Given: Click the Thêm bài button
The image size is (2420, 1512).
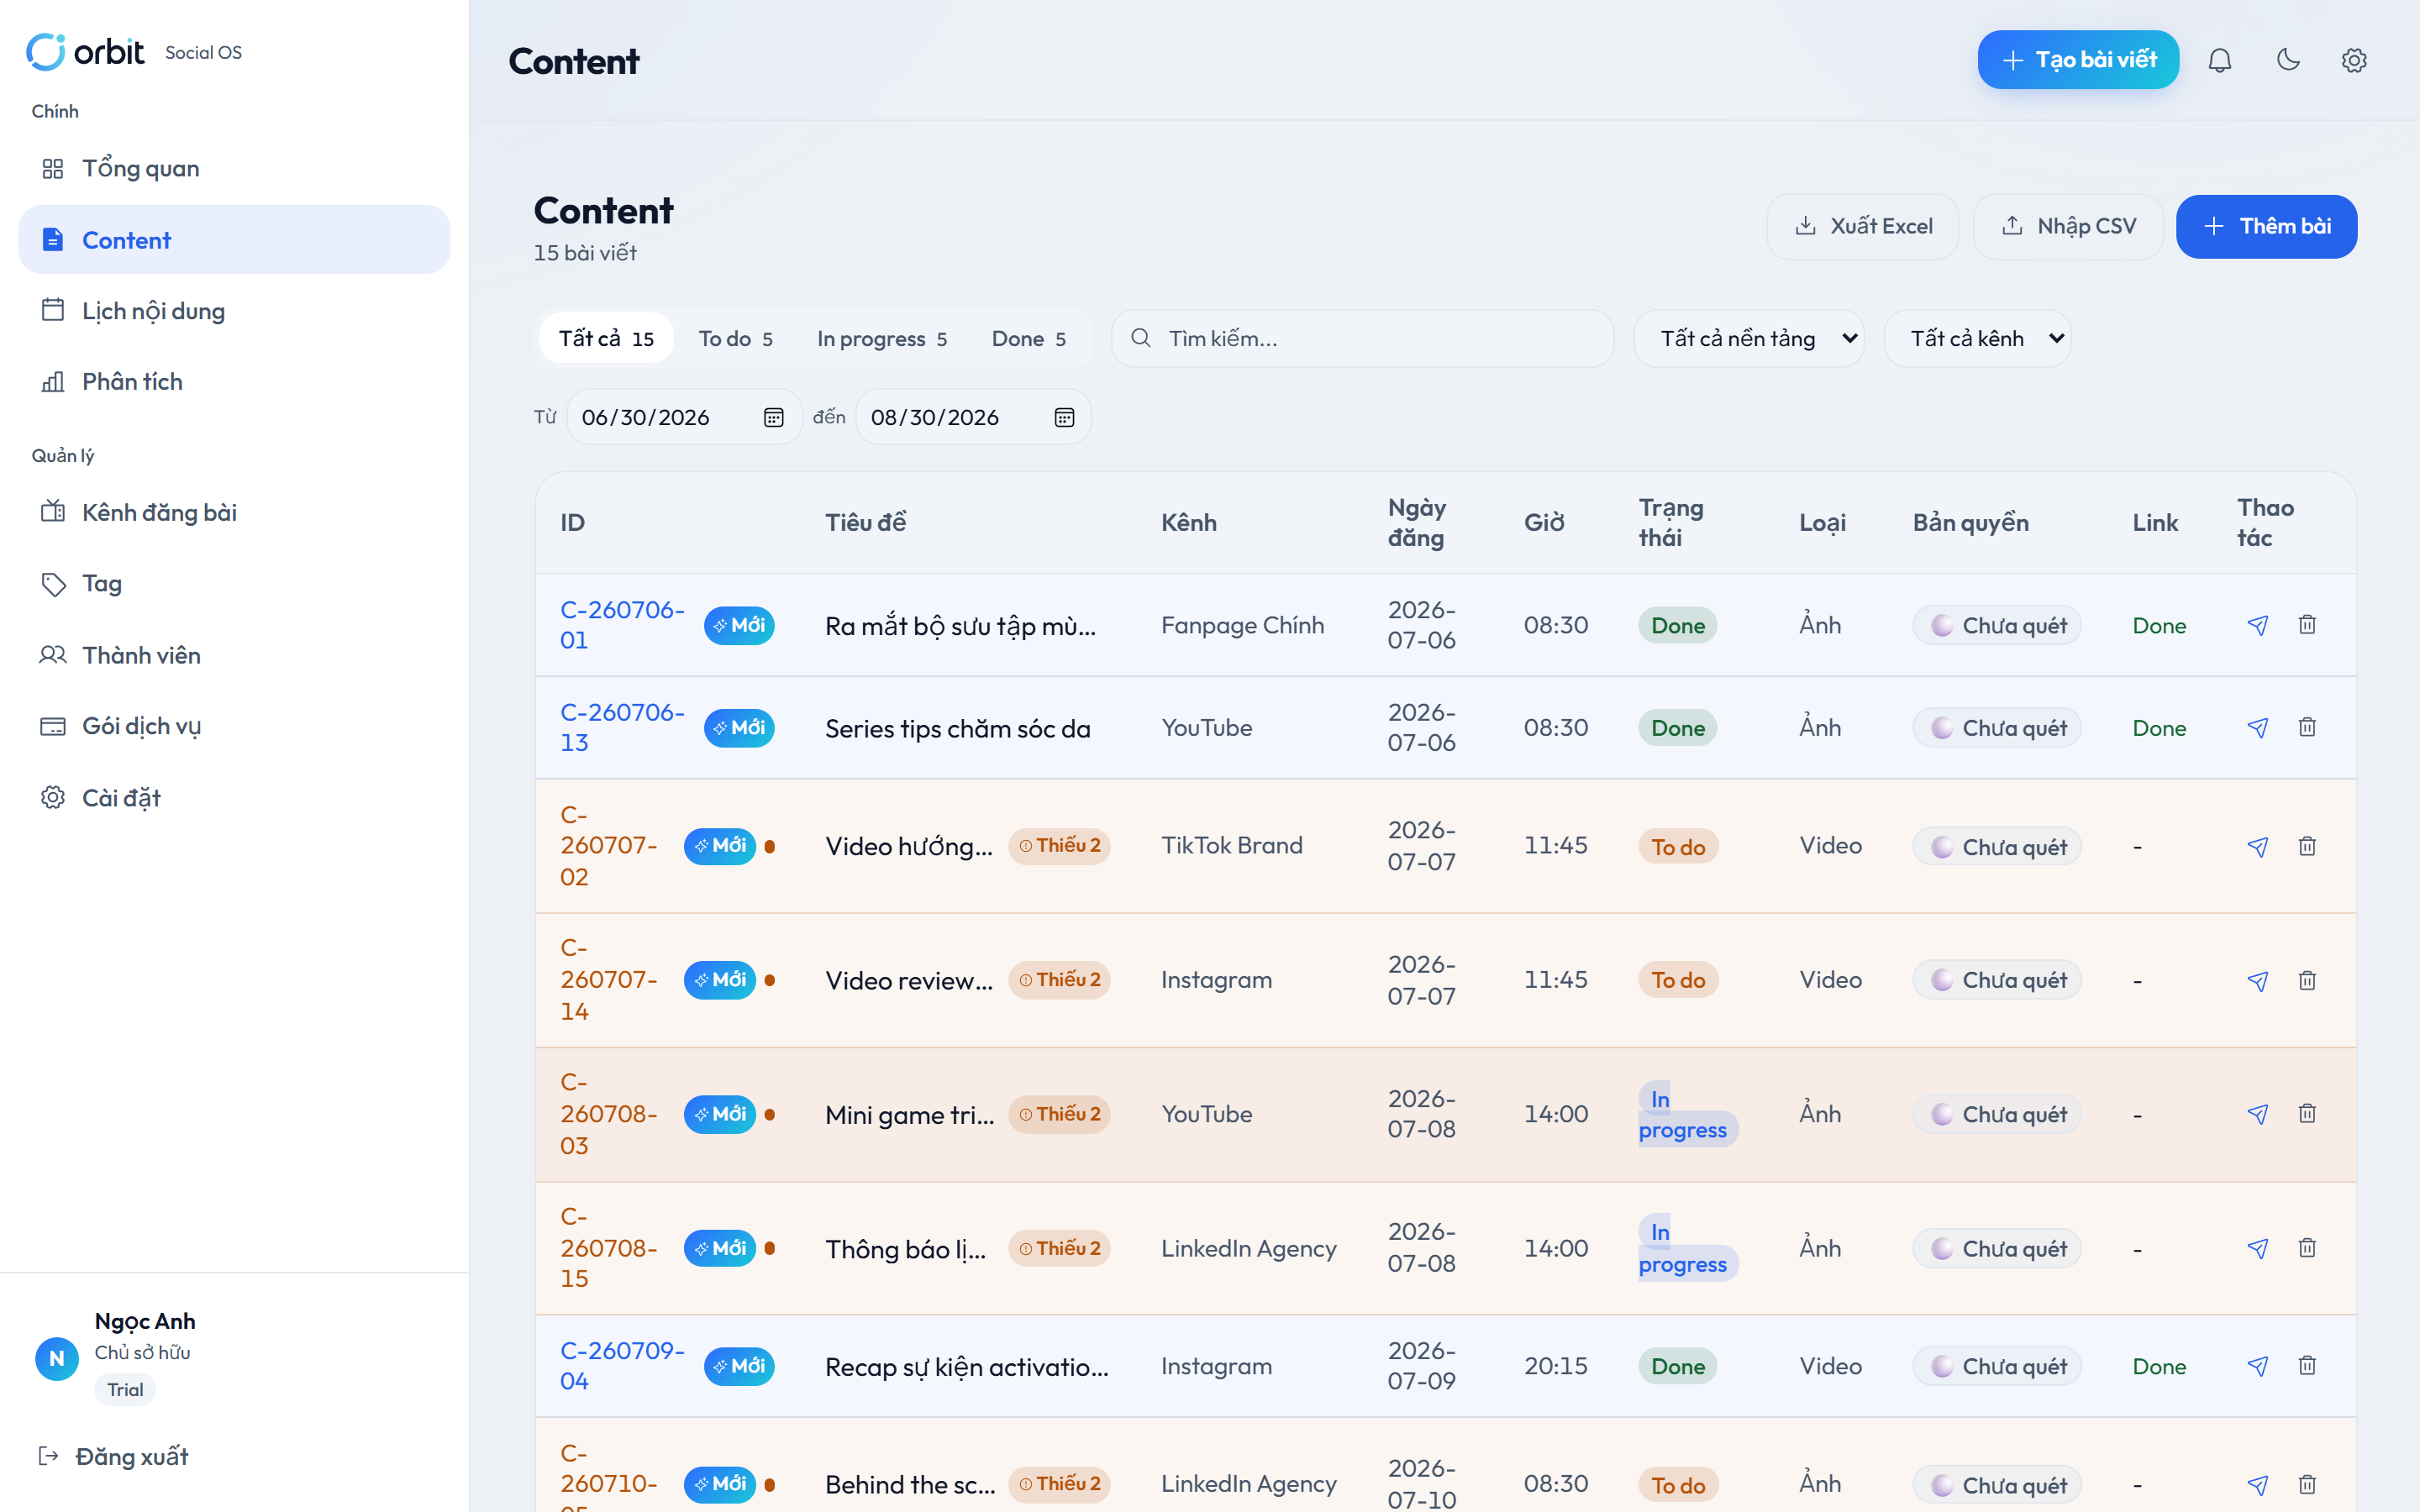Looking at the screenshot, I should (2266, 226).
